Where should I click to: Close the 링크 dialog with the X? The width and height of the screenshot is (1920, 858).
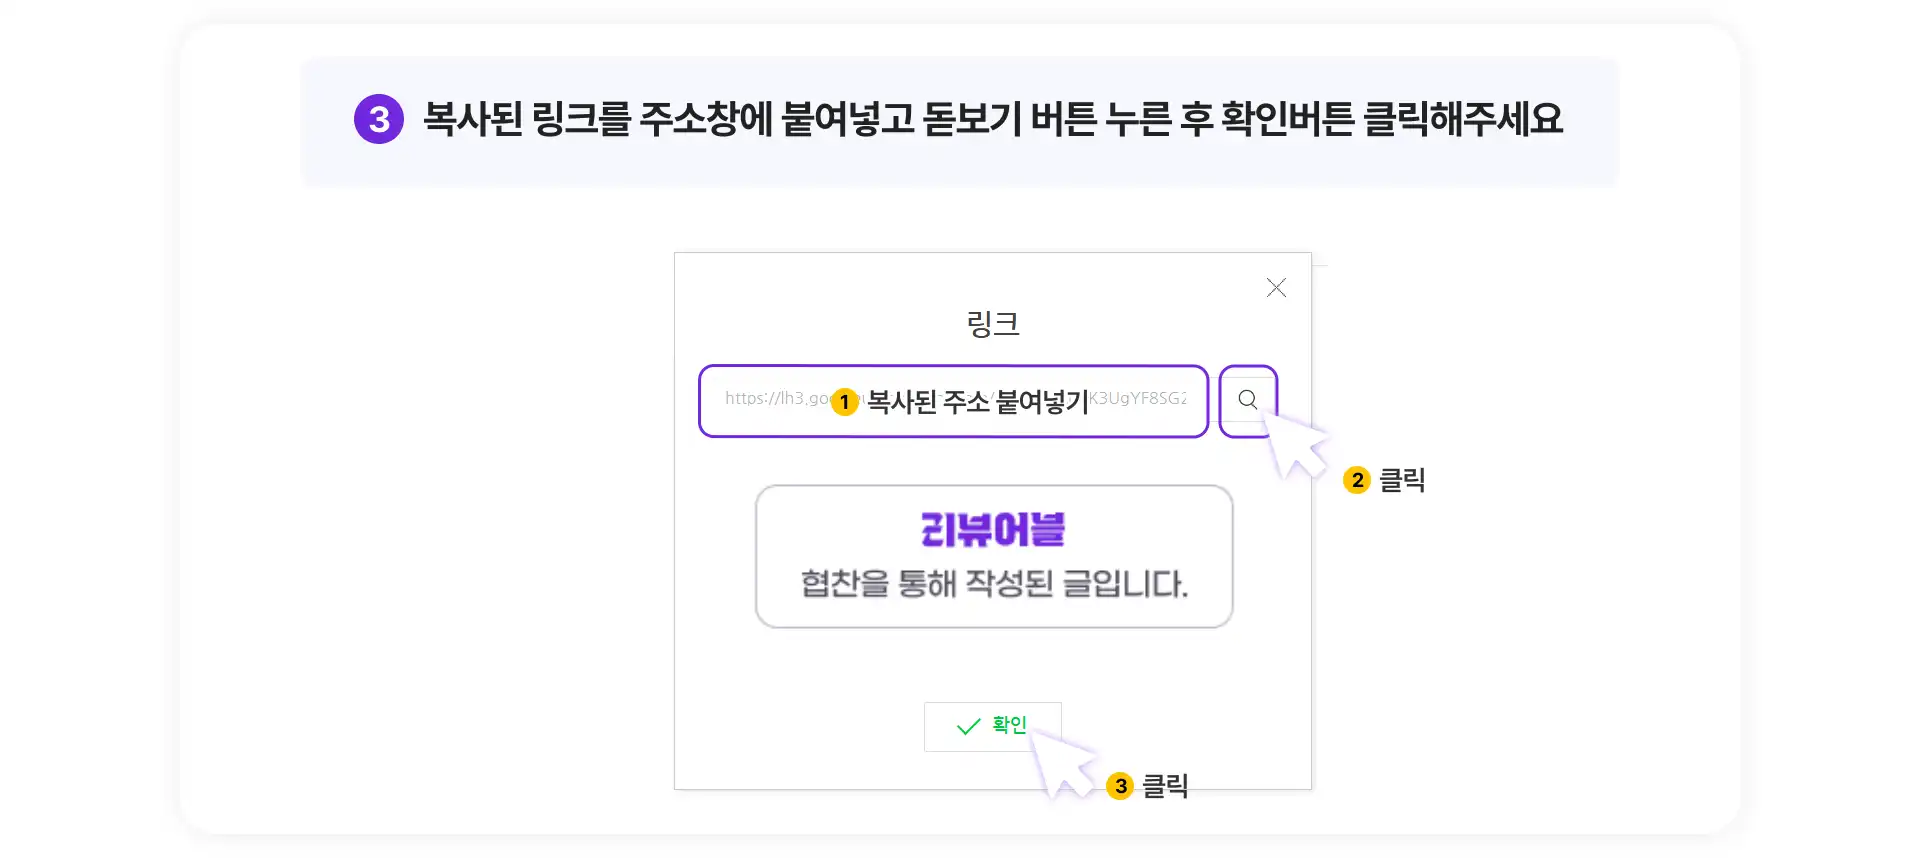point(1276,288)
